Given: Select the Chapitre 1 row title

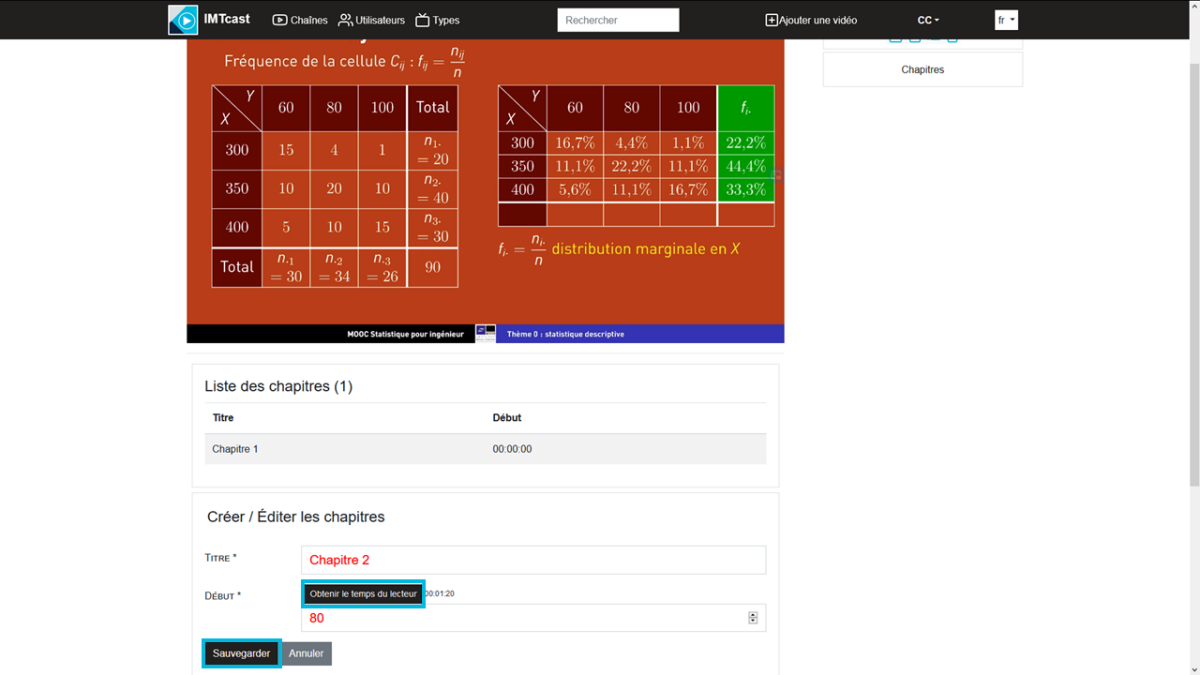Looking at the screenshot, I should [x=235, y=449].
